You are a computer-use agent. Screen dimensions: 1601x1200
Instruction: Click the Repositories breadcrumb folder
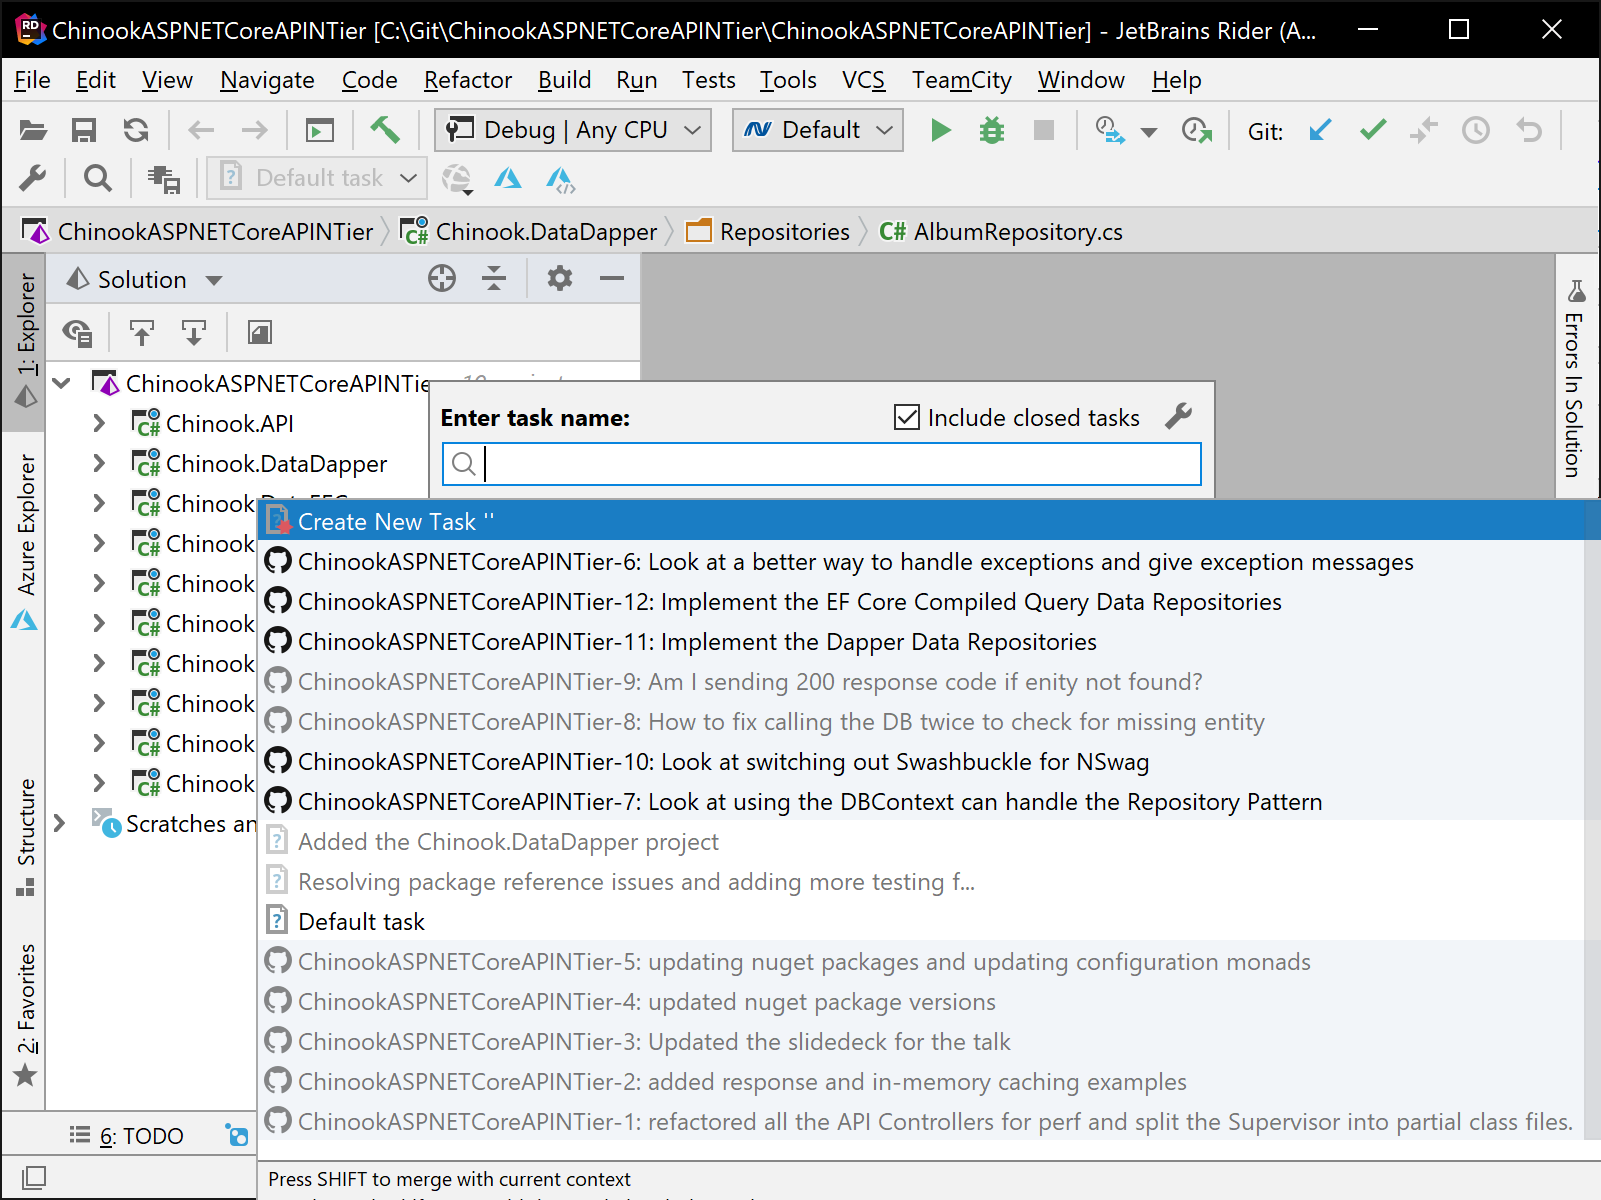[x=768, y=232]
